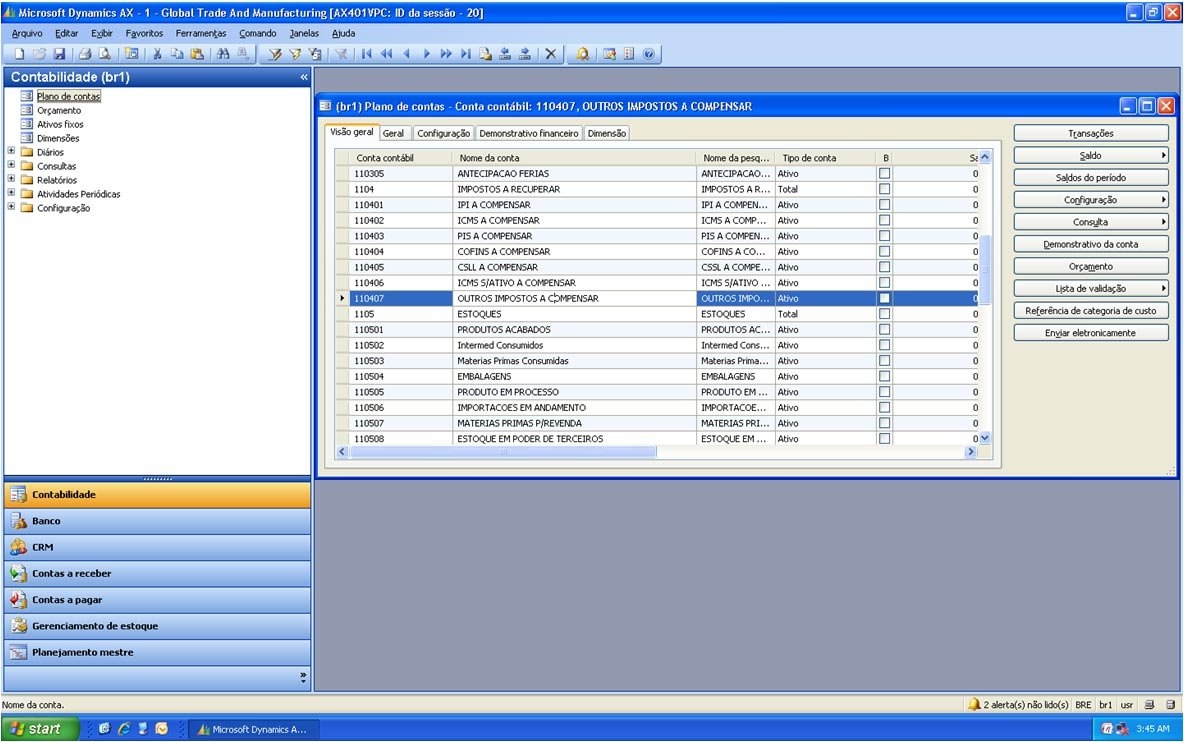
Task: Click the New record toolbar icon
Action: [x=20, y=54]
